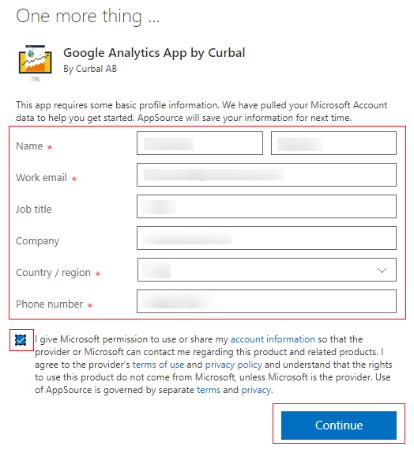The width and height of the screenshot is (414, 450).
Task: Open the Country / region dropdown
Action: tap(267, 270)
